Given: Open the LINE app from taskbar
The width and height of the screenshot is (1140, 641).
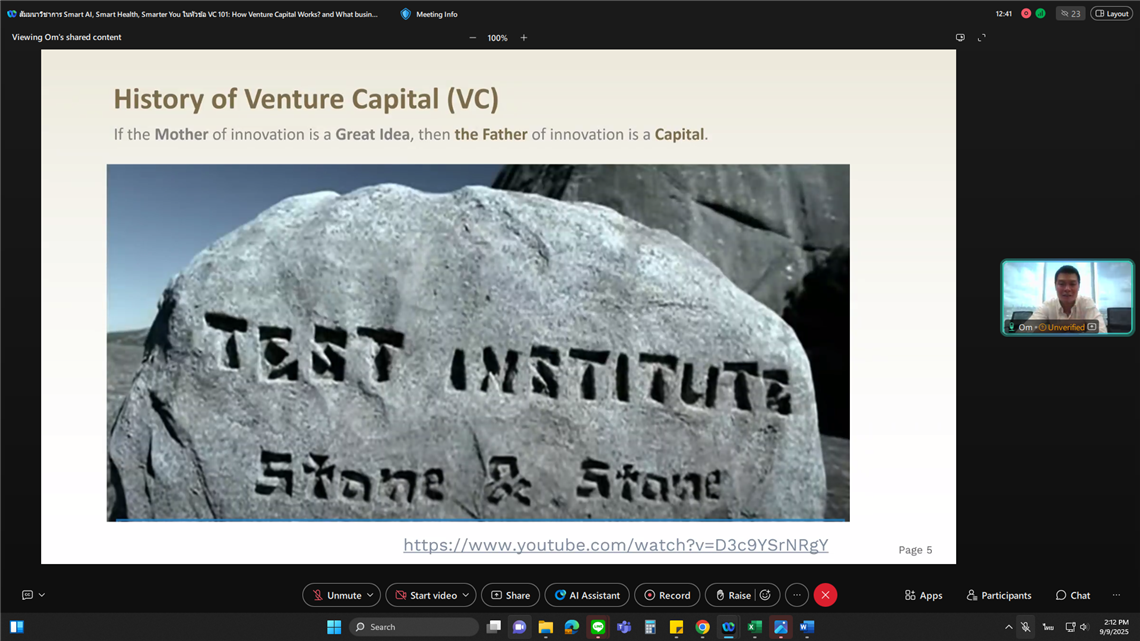Looking at the screenshot, I should coord(598,627).
